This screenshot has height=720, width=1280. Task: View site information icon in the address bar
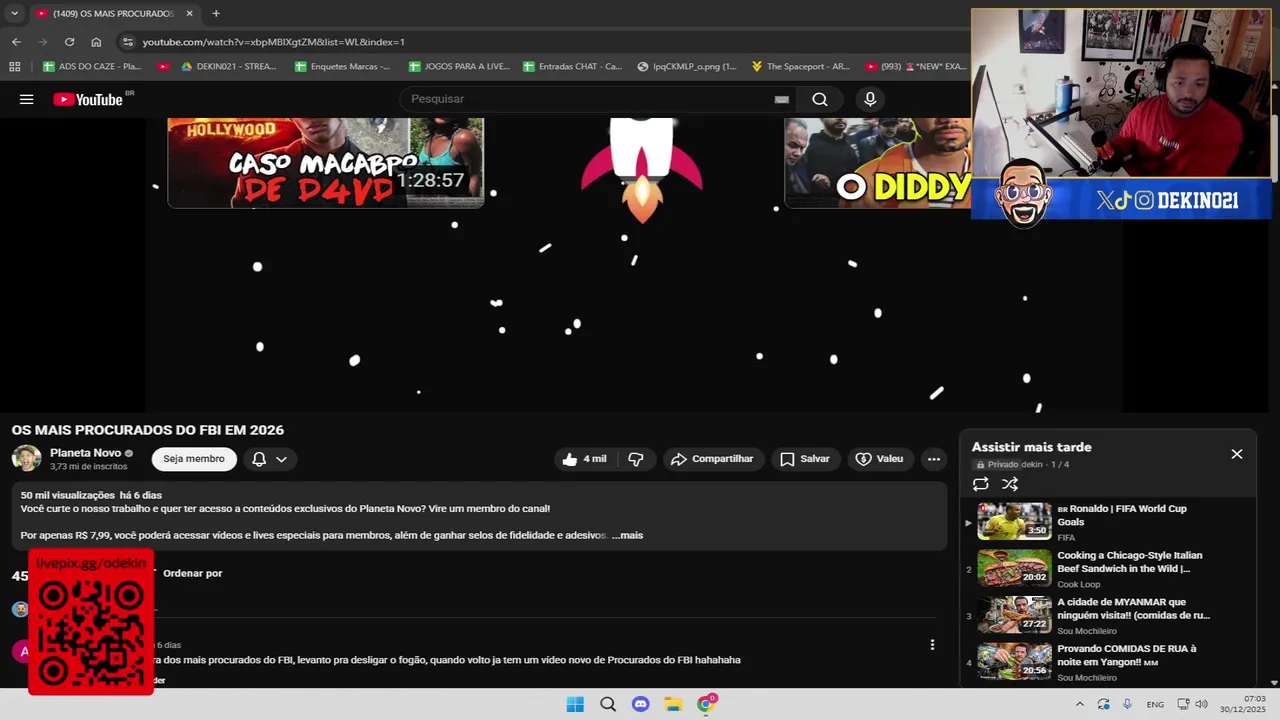coord(127,42)
